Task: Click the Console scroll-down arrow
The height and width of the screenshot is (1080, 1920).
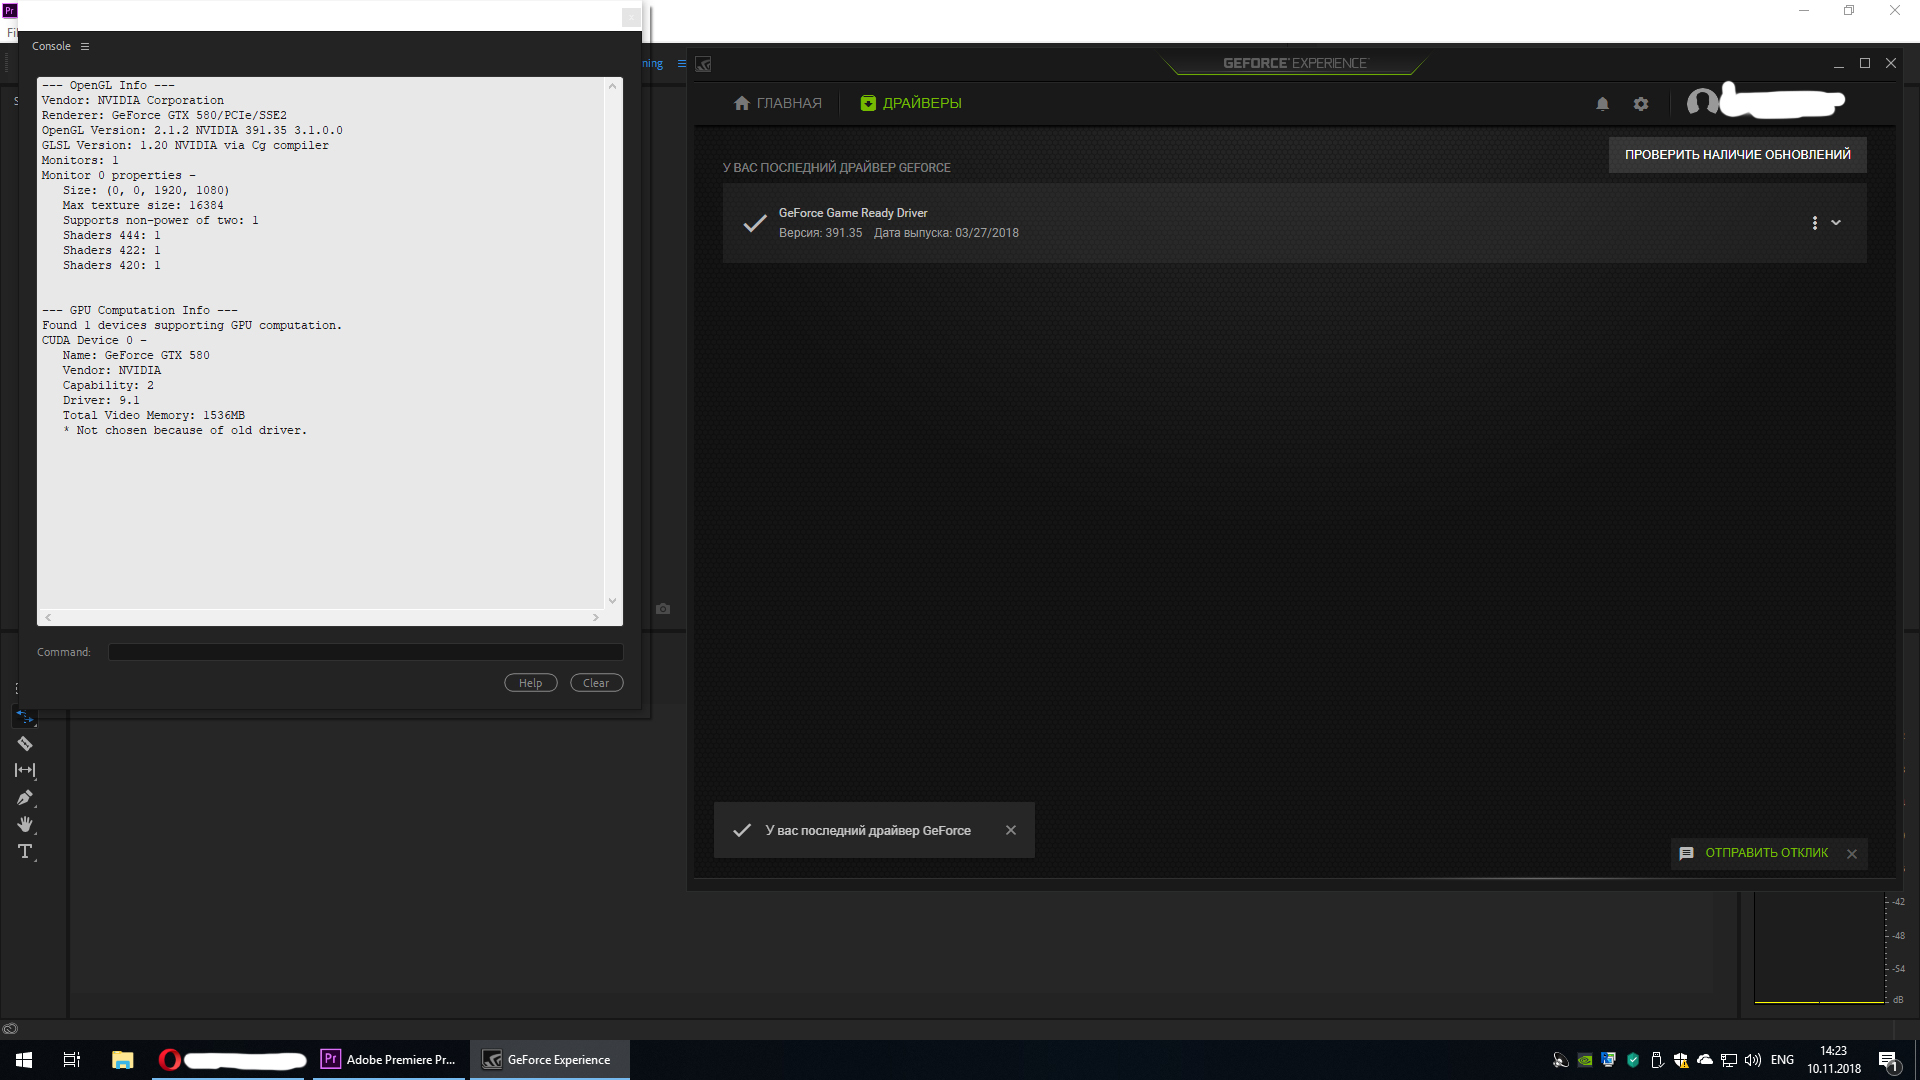Action: pos(612,601)
